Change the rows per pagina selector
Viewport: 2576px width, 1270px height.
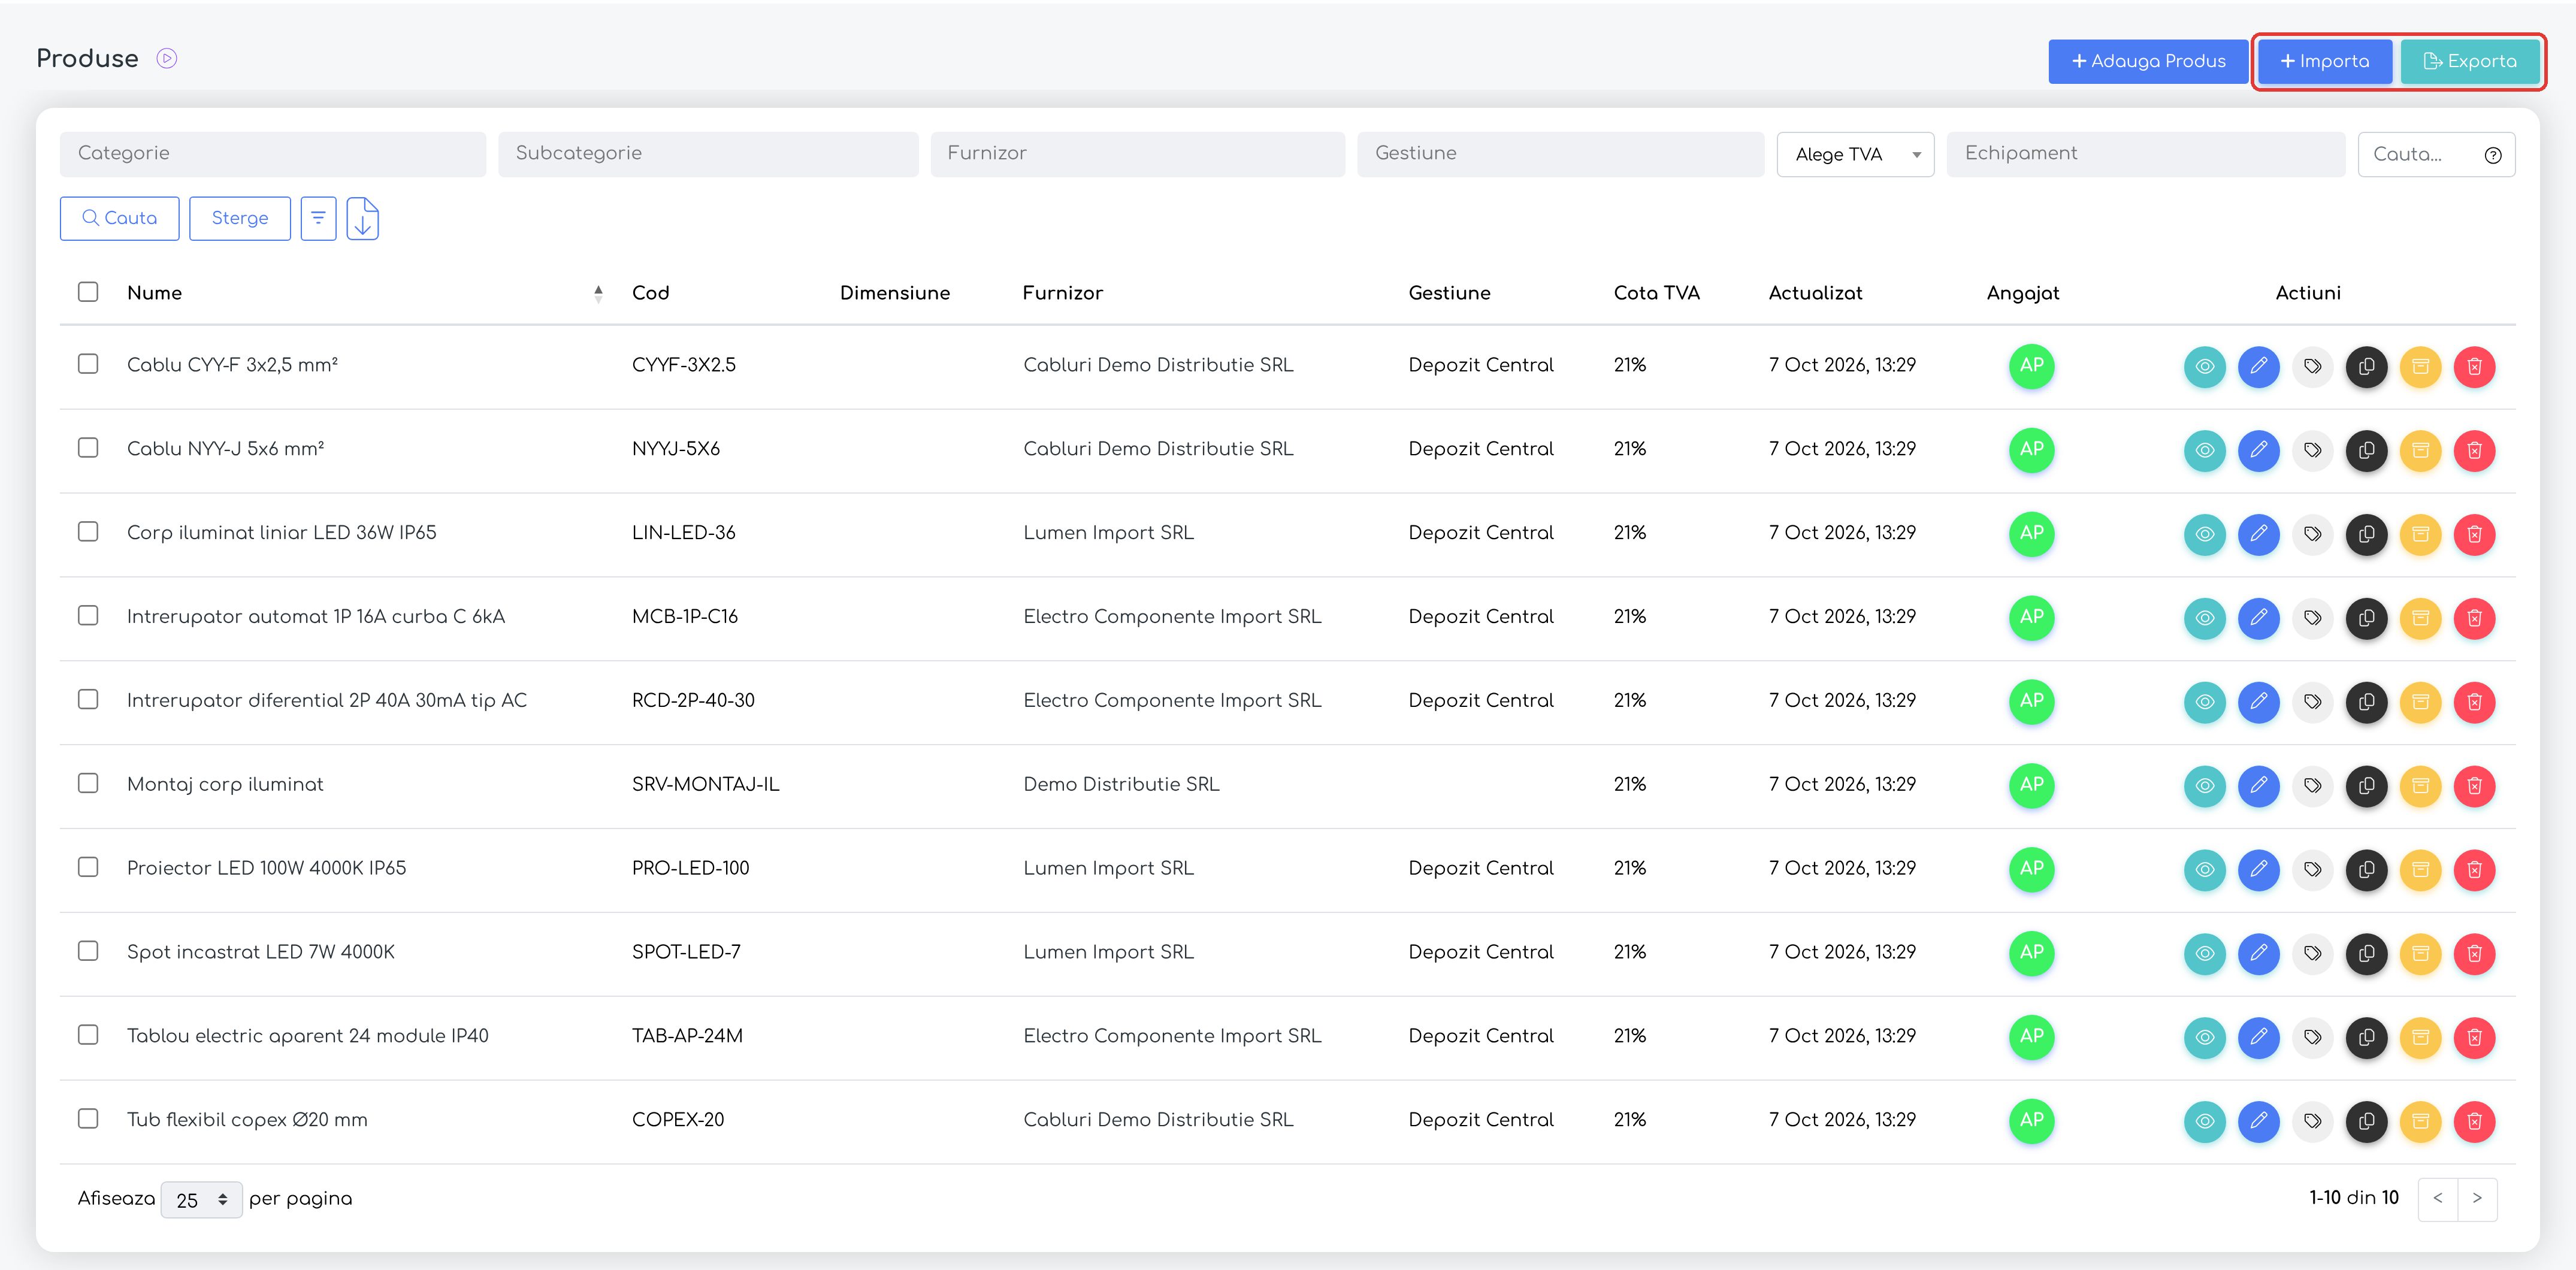click(201, 1199)
